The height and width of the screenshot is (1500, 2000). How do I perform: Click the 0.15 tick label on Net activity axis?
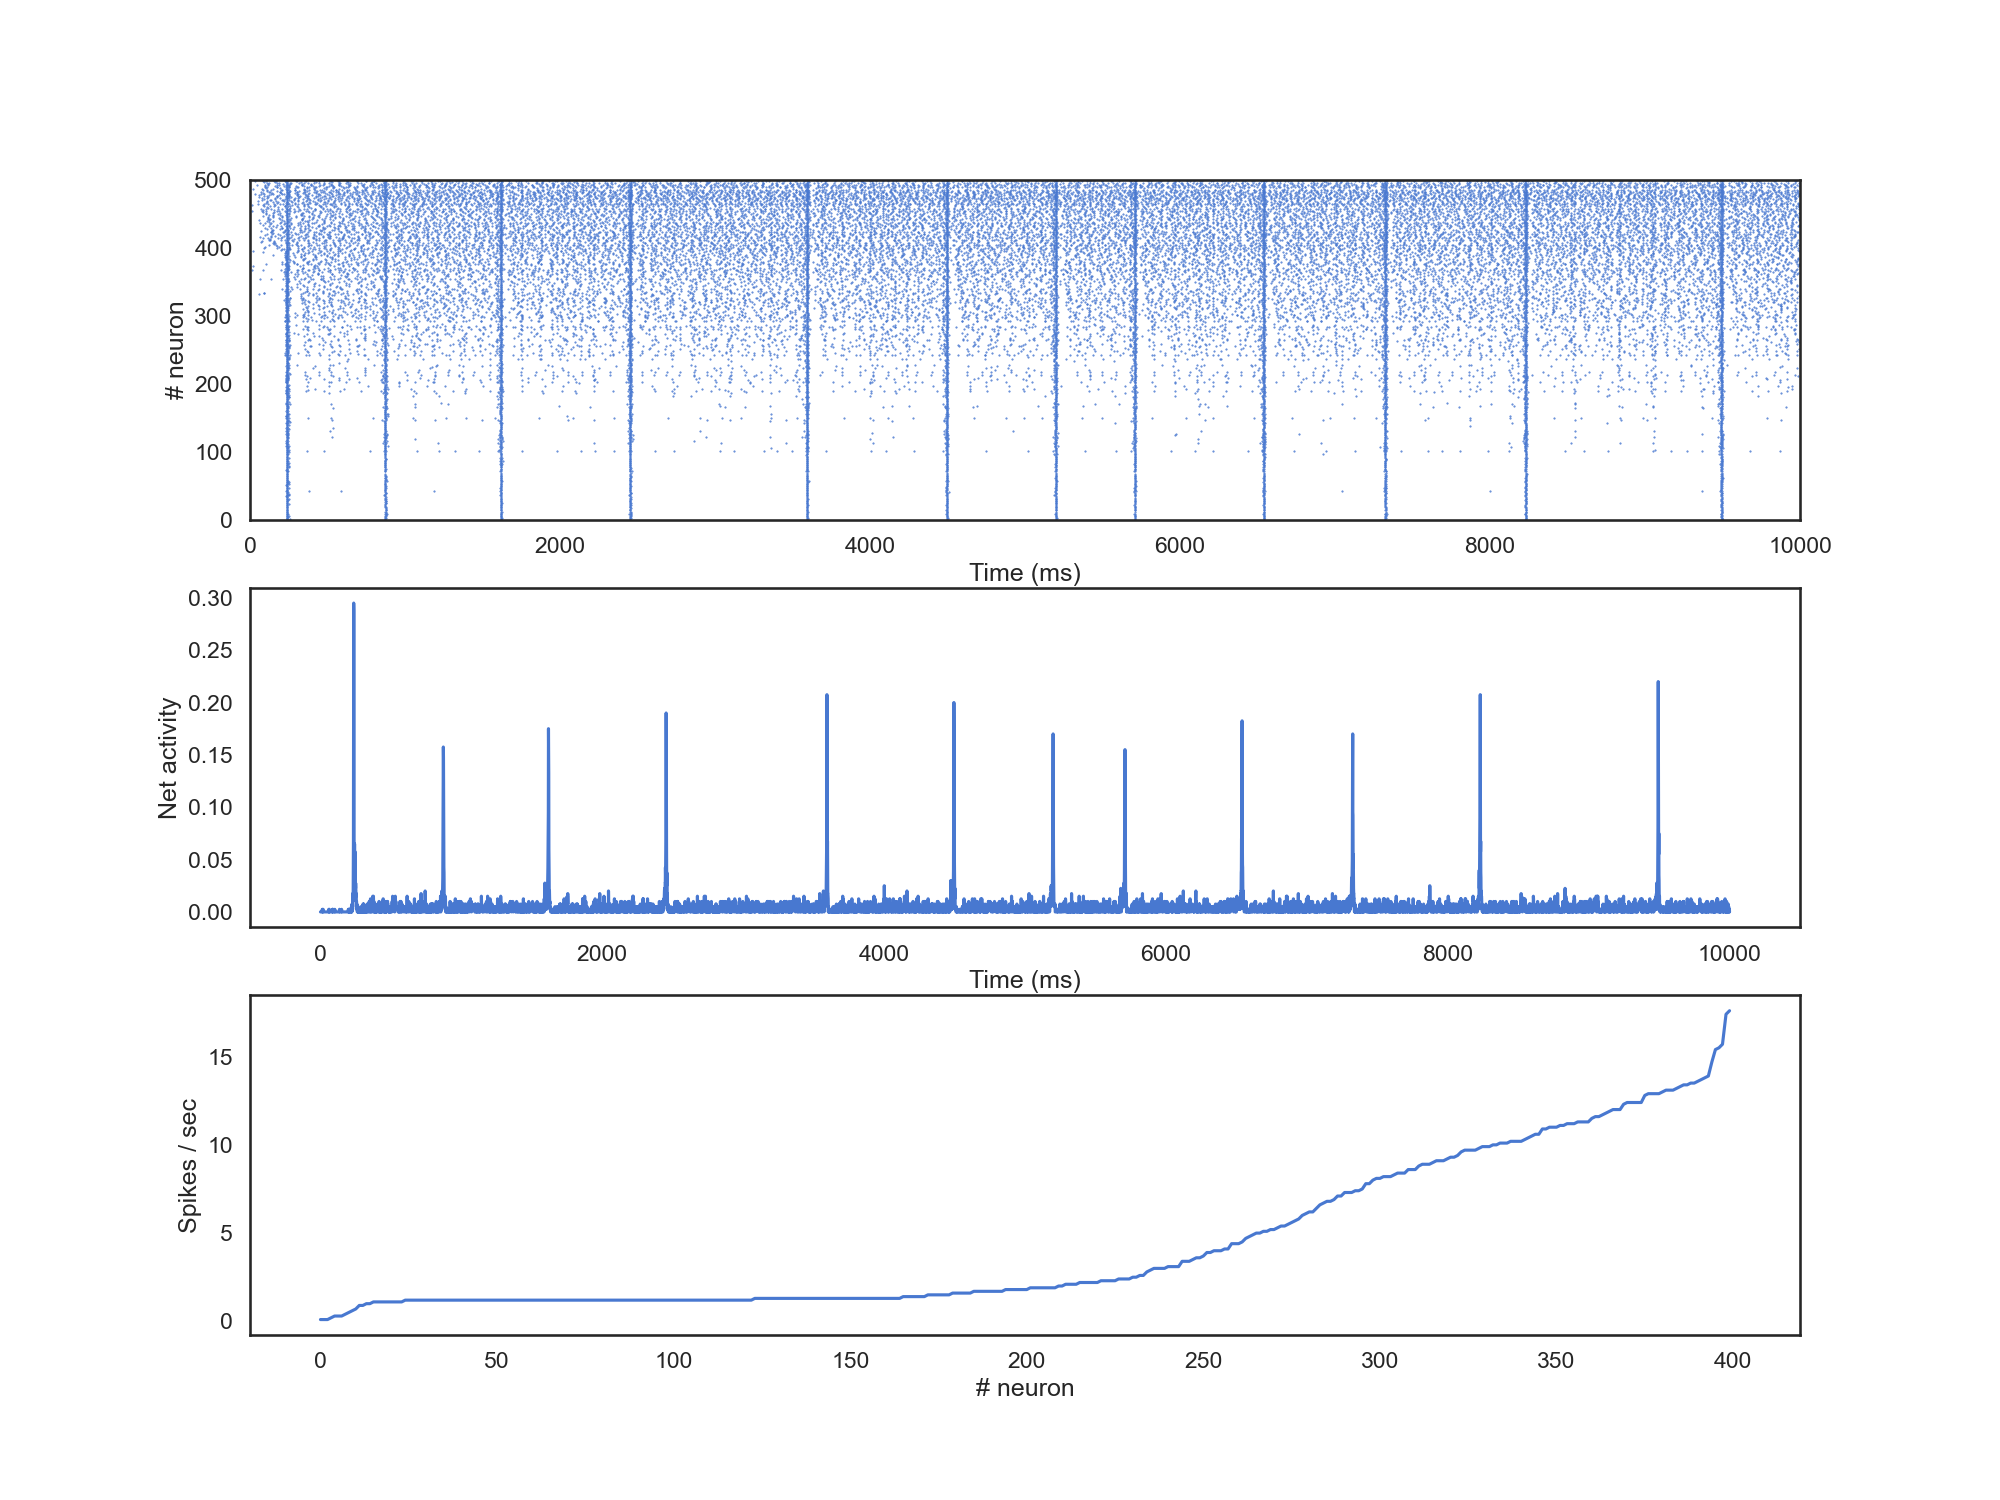coord(210,756)
